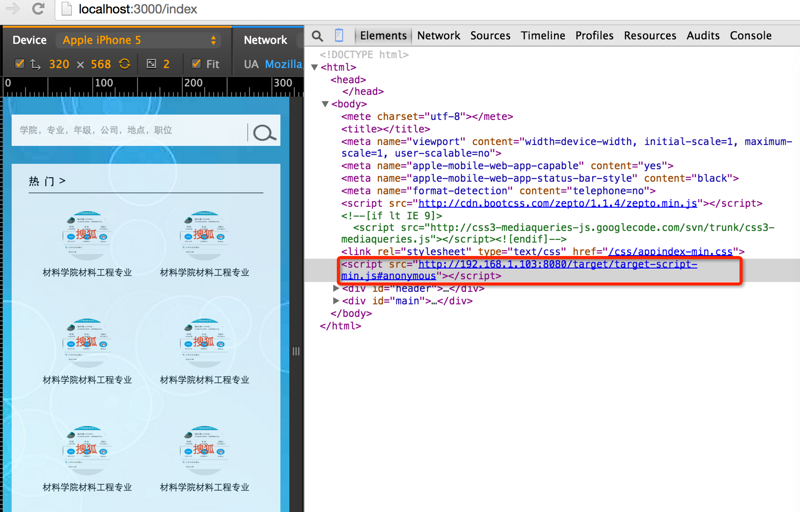The image size is (800, 512).
Task: Collapse the body element node
Action: coord(325,104)
